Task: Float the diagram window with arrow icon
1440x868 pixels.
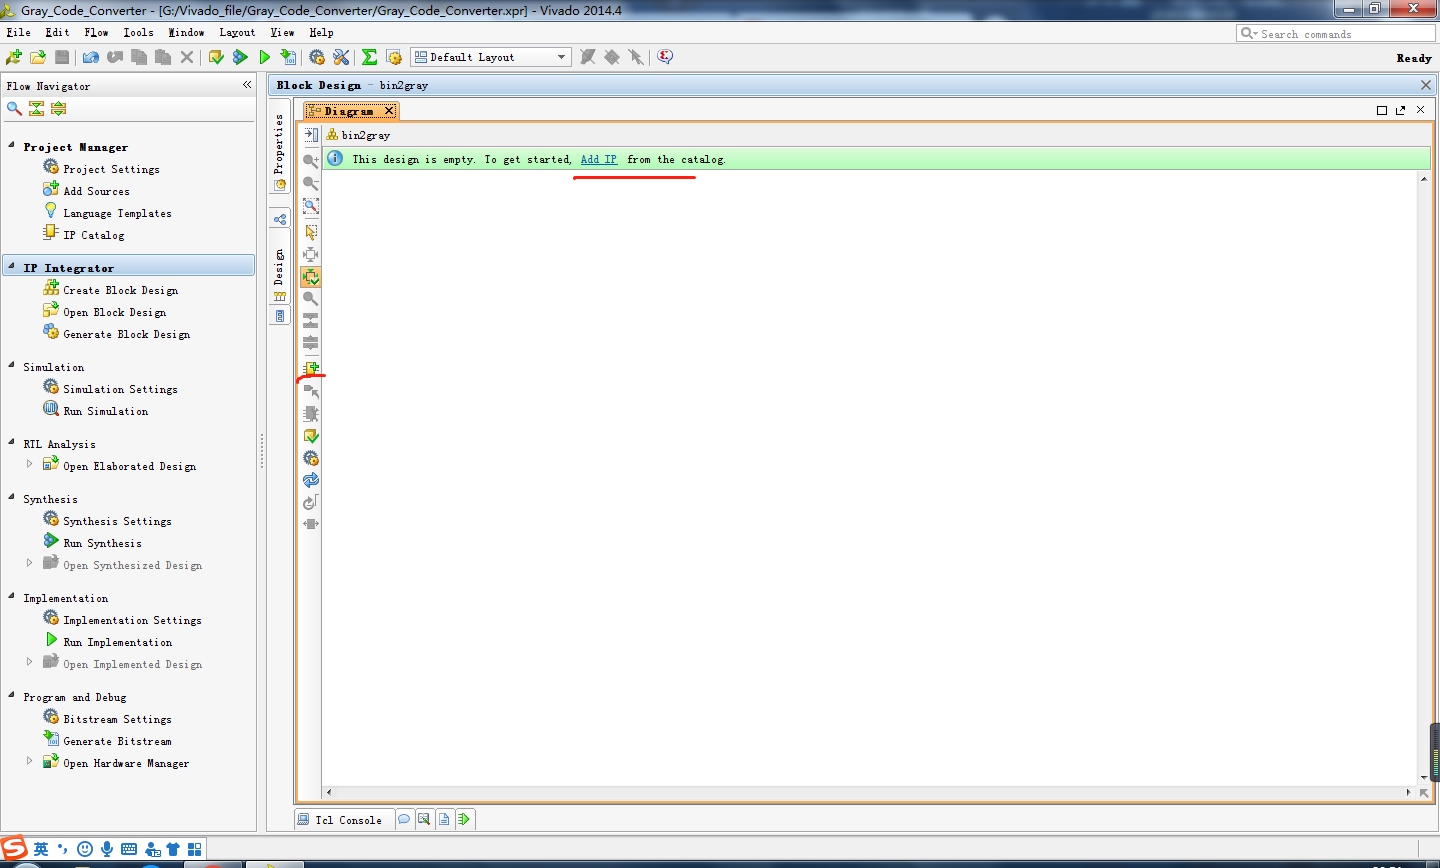Action: coord(1401,110)
